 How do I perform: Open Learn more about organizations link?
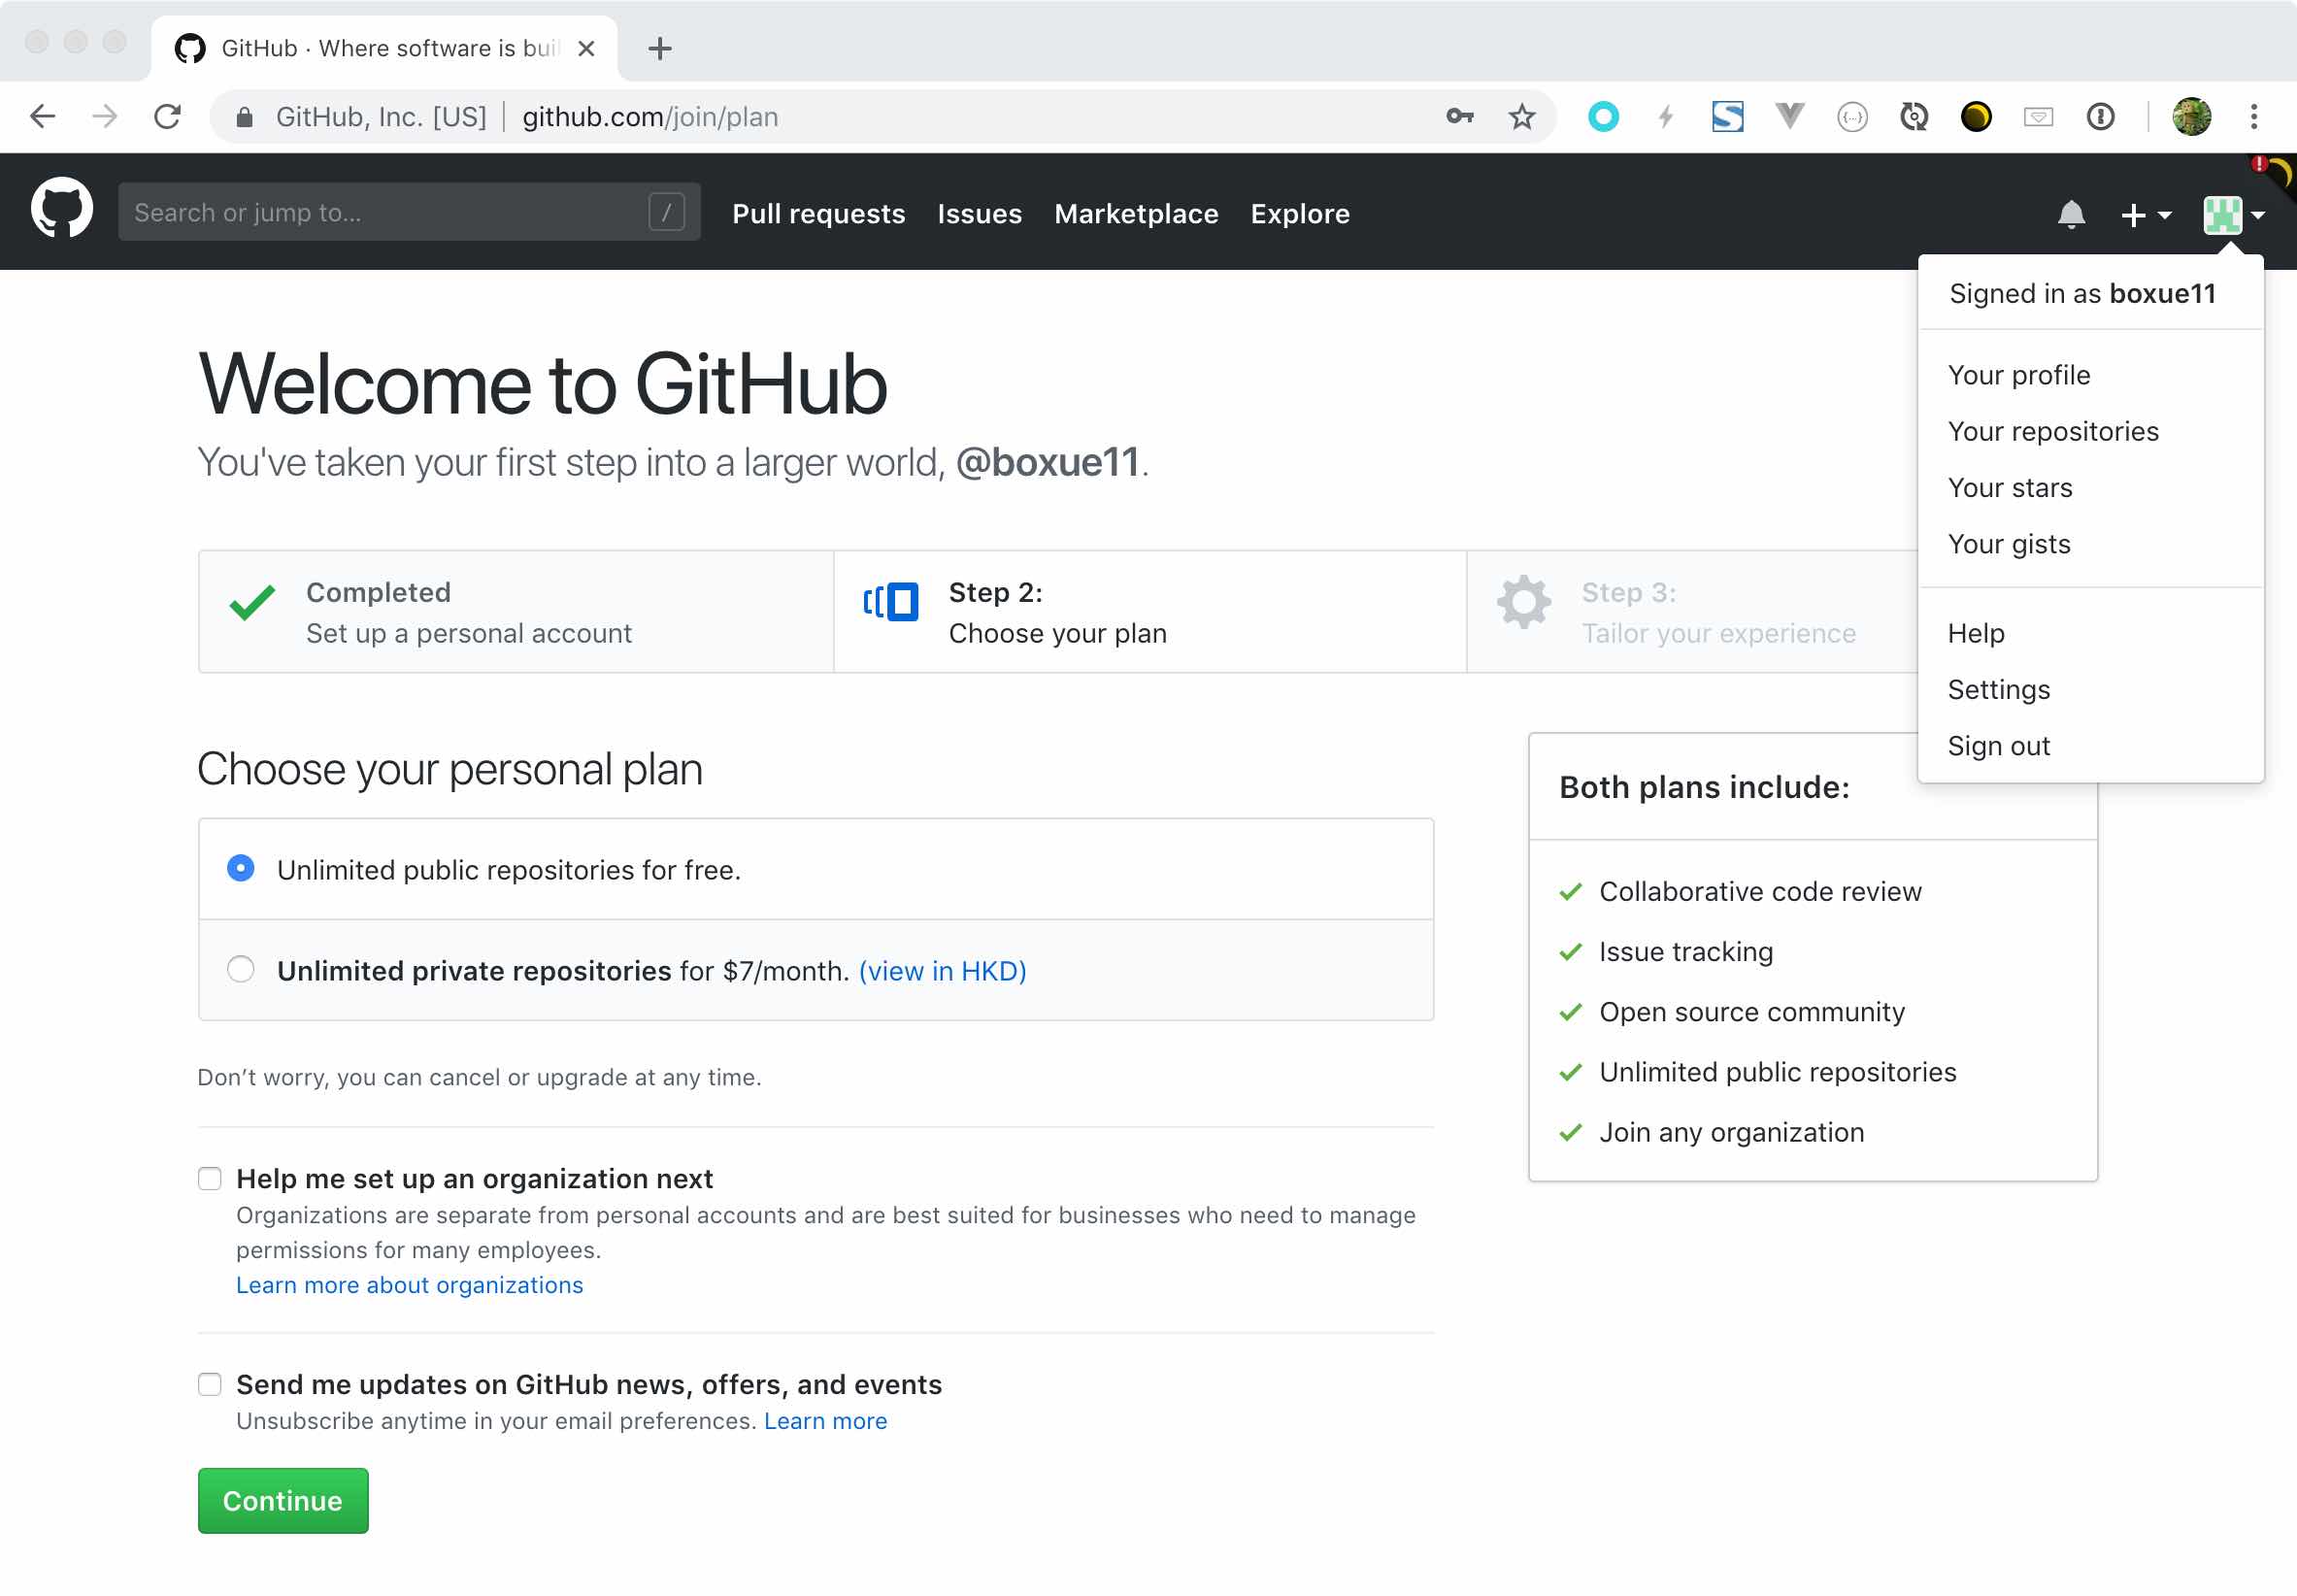(409, 1286)
